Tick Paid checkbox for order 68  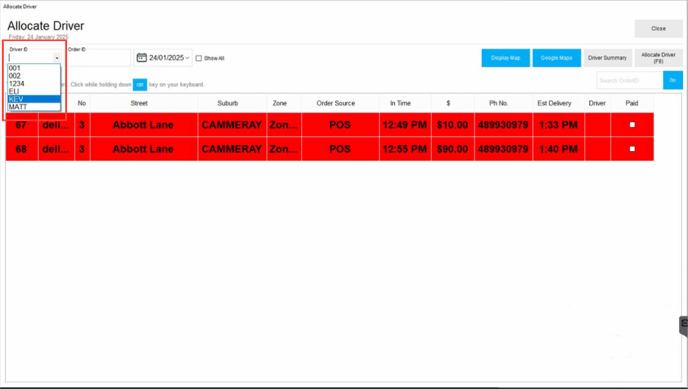pyautogui.click(x=632, y=149)
